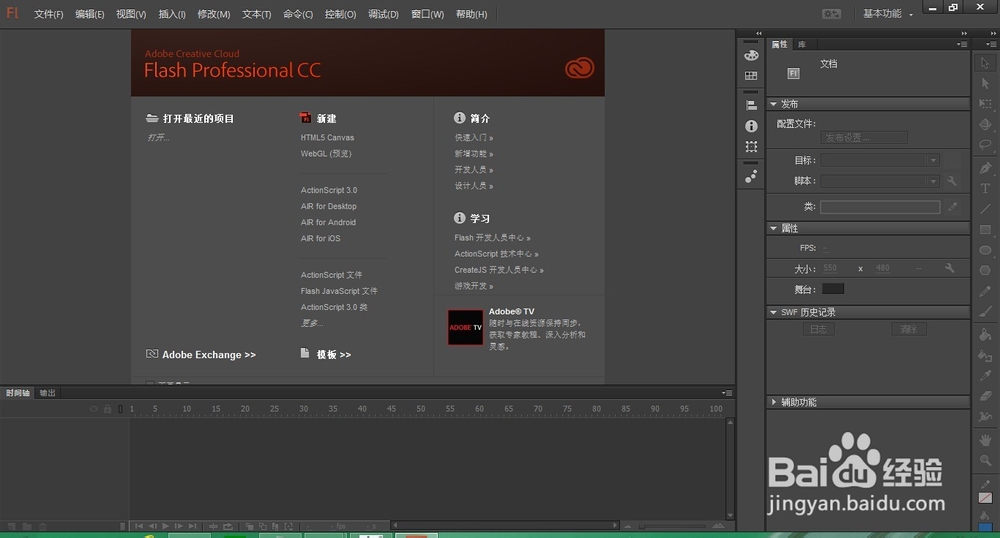Click the Adobe TV thumbnail
This screenshot has width=1000, height=538.
466,328
